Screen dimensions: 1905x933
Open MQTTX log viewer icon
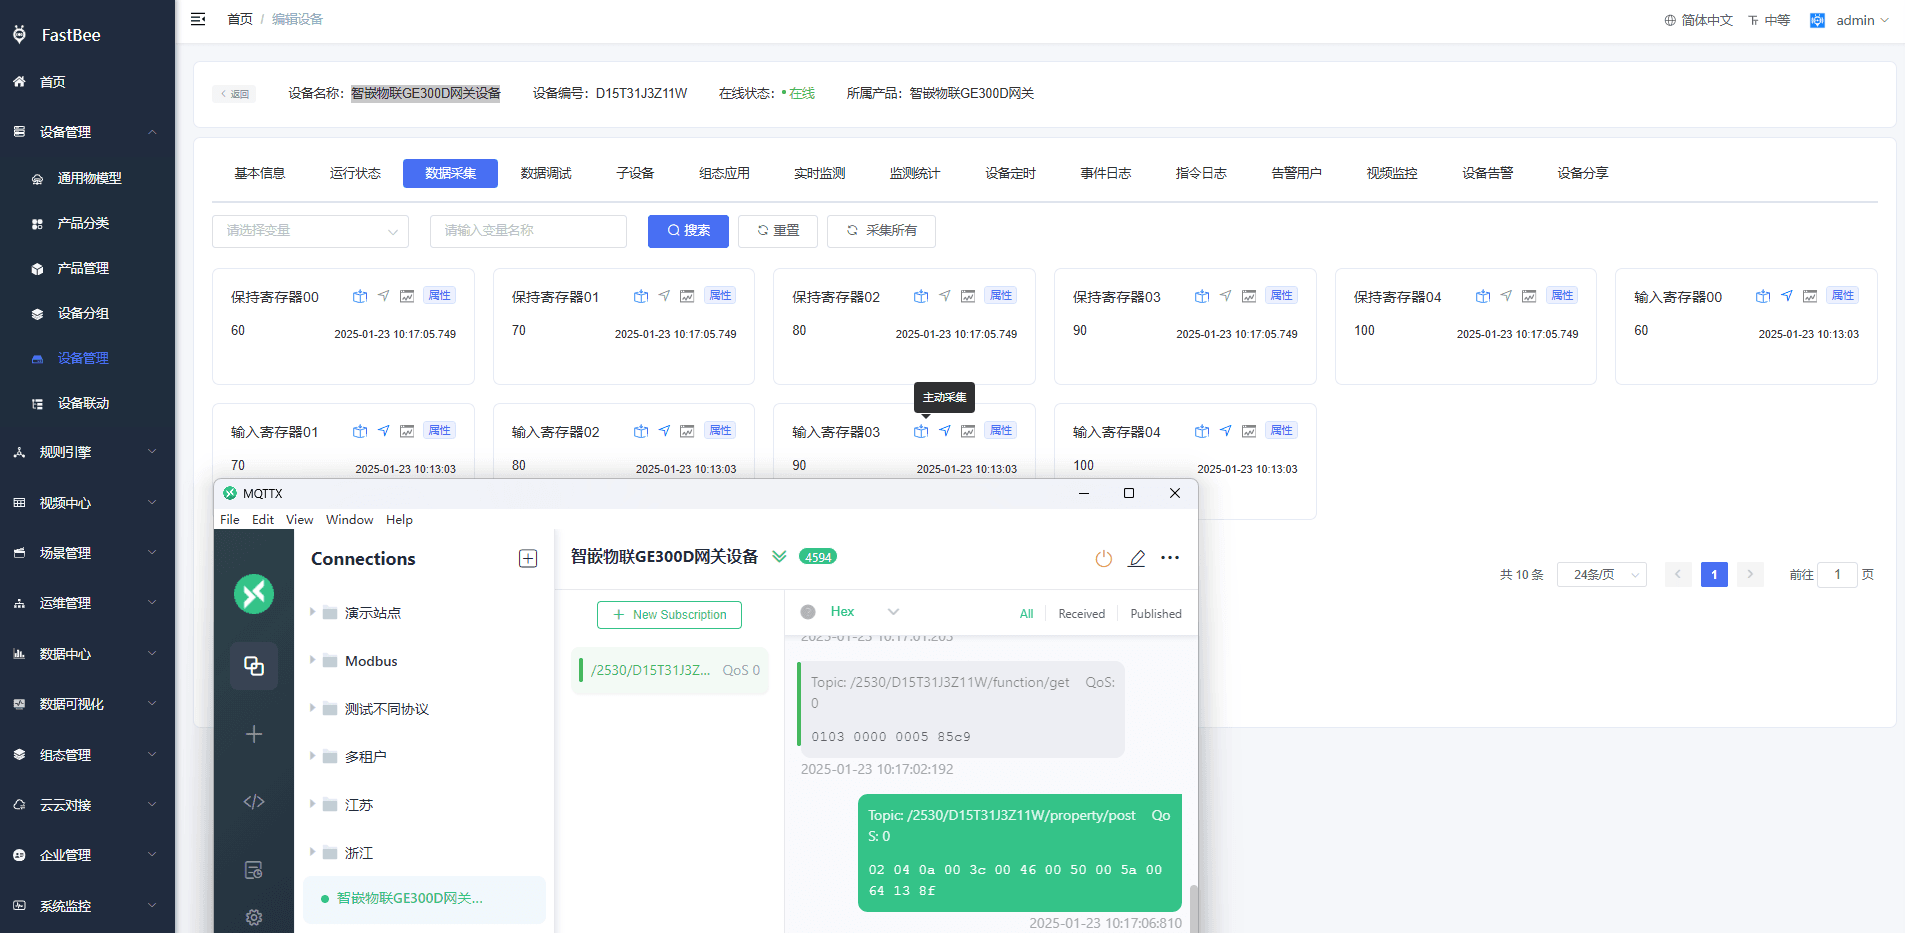click(x=254, y=870)
